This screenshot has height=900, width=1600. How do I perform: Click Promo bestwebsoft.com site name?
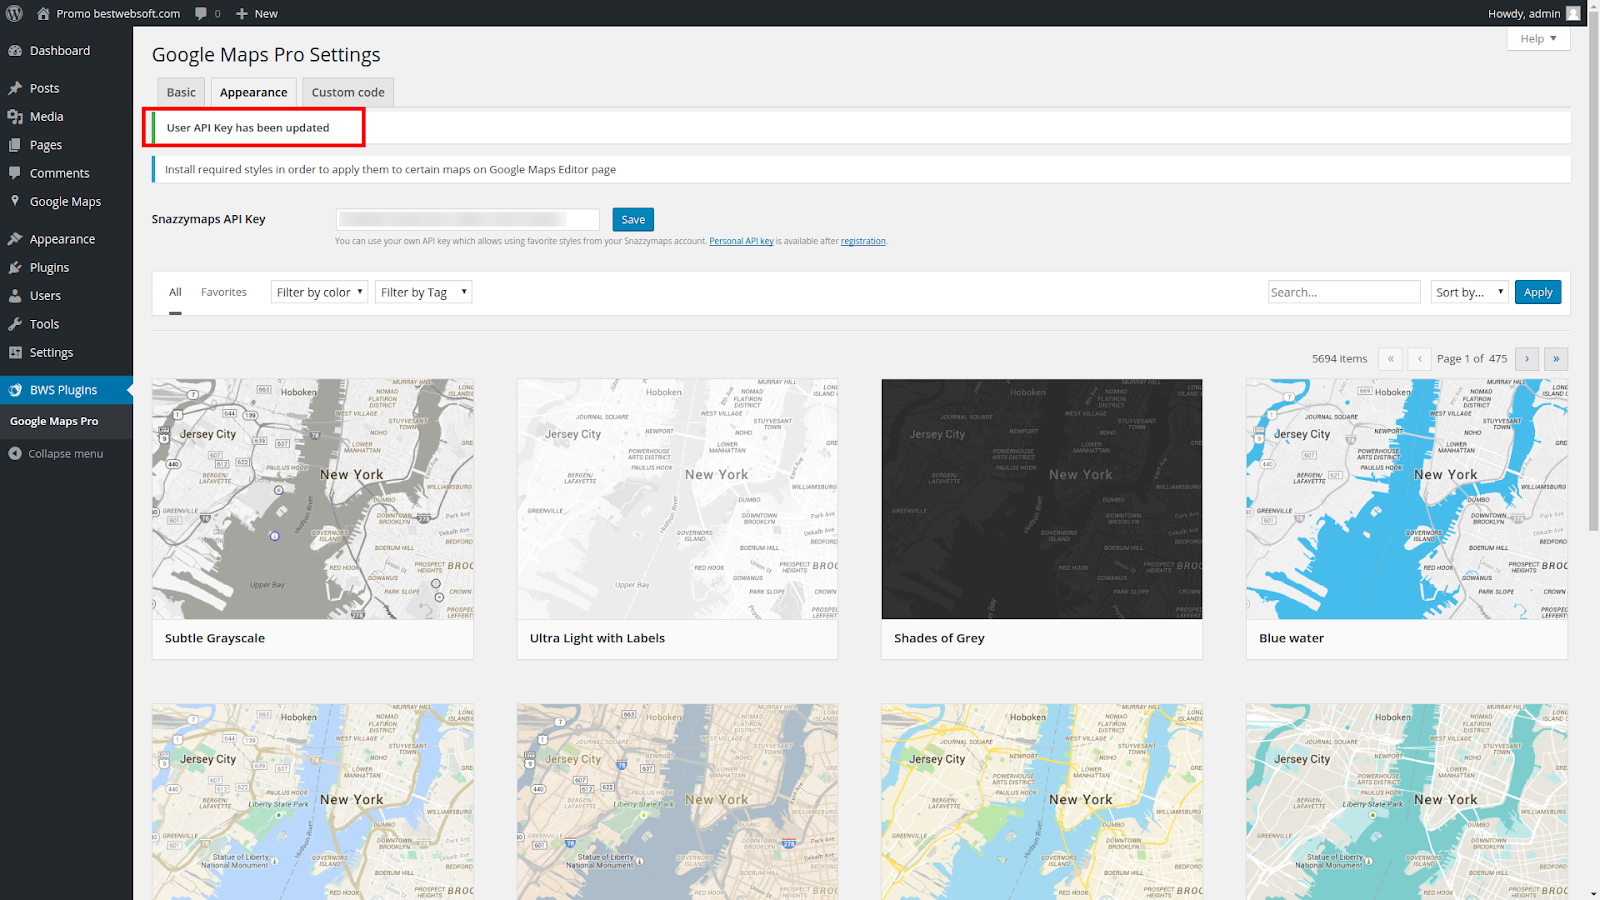118,13
